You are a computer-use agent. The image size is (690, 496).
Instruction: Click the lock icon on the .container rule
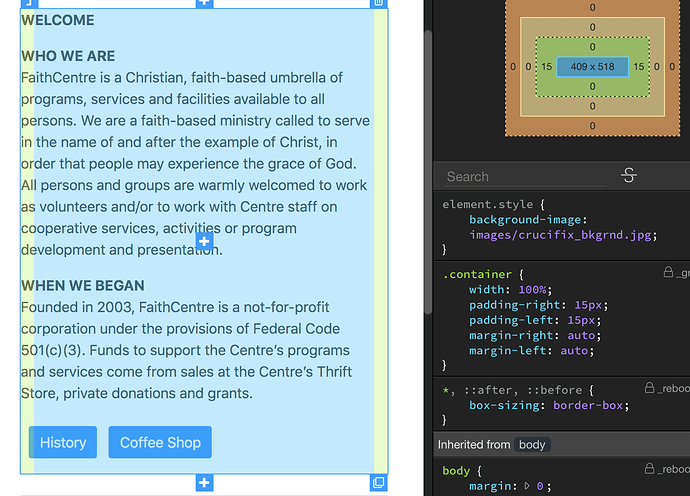click(668, 272)
